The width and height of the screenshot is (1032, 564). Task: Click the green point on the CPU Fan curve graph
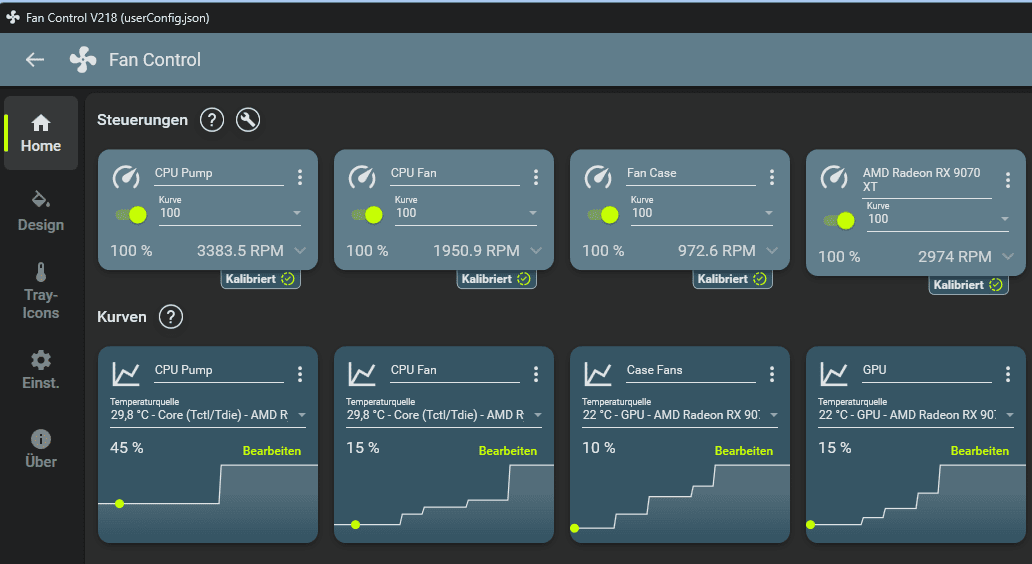(355, 525)
